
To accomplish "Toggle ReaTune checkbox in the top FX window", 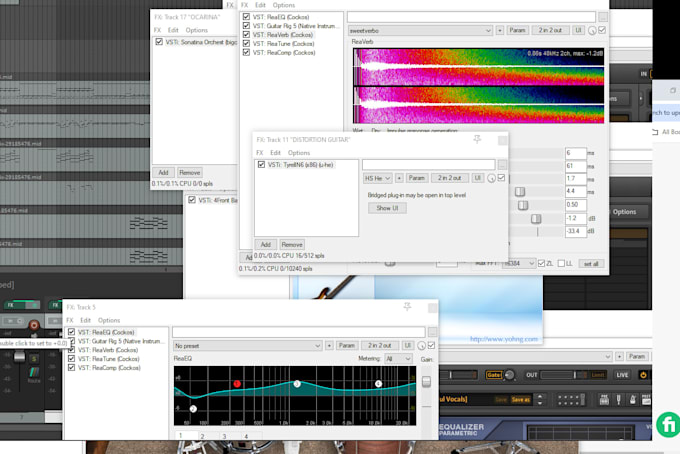I will pyautogui.click(x=246, y=43).
